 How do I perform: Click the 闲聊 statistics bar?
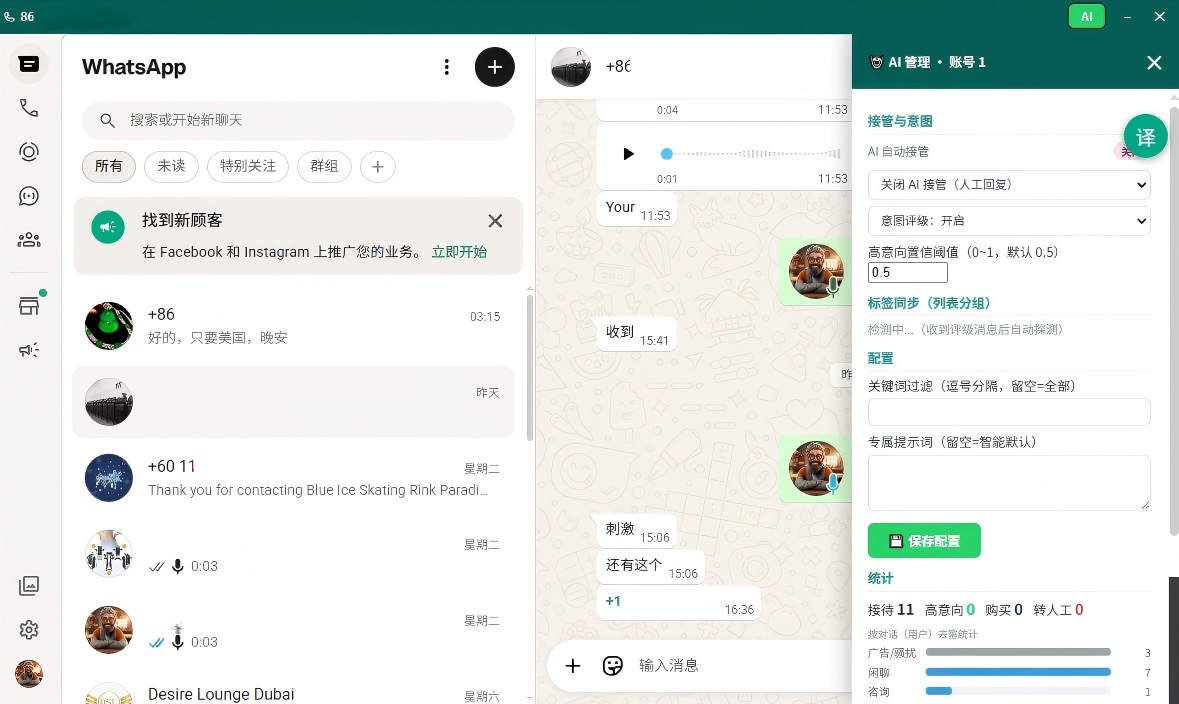pos(1018,672)
